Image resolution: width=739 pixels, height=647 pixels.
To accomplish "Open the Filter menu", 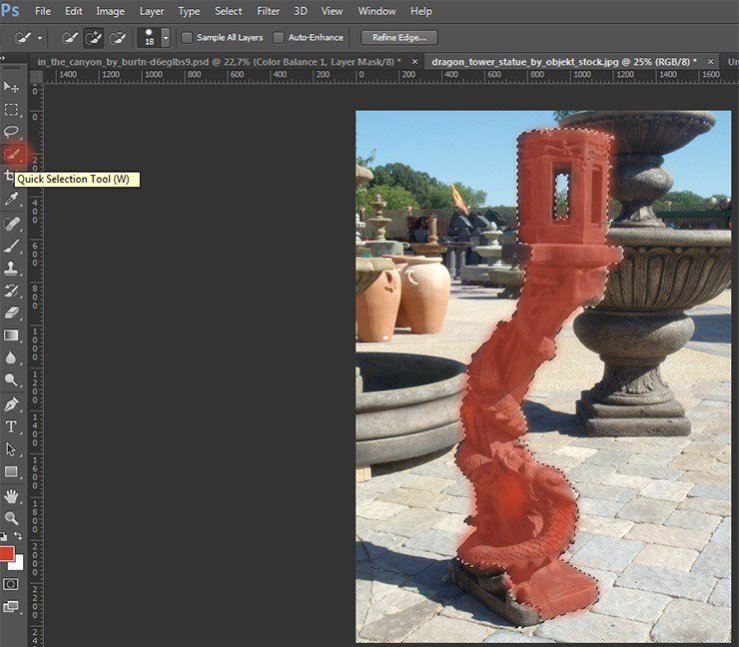I will tap(268, 11).
